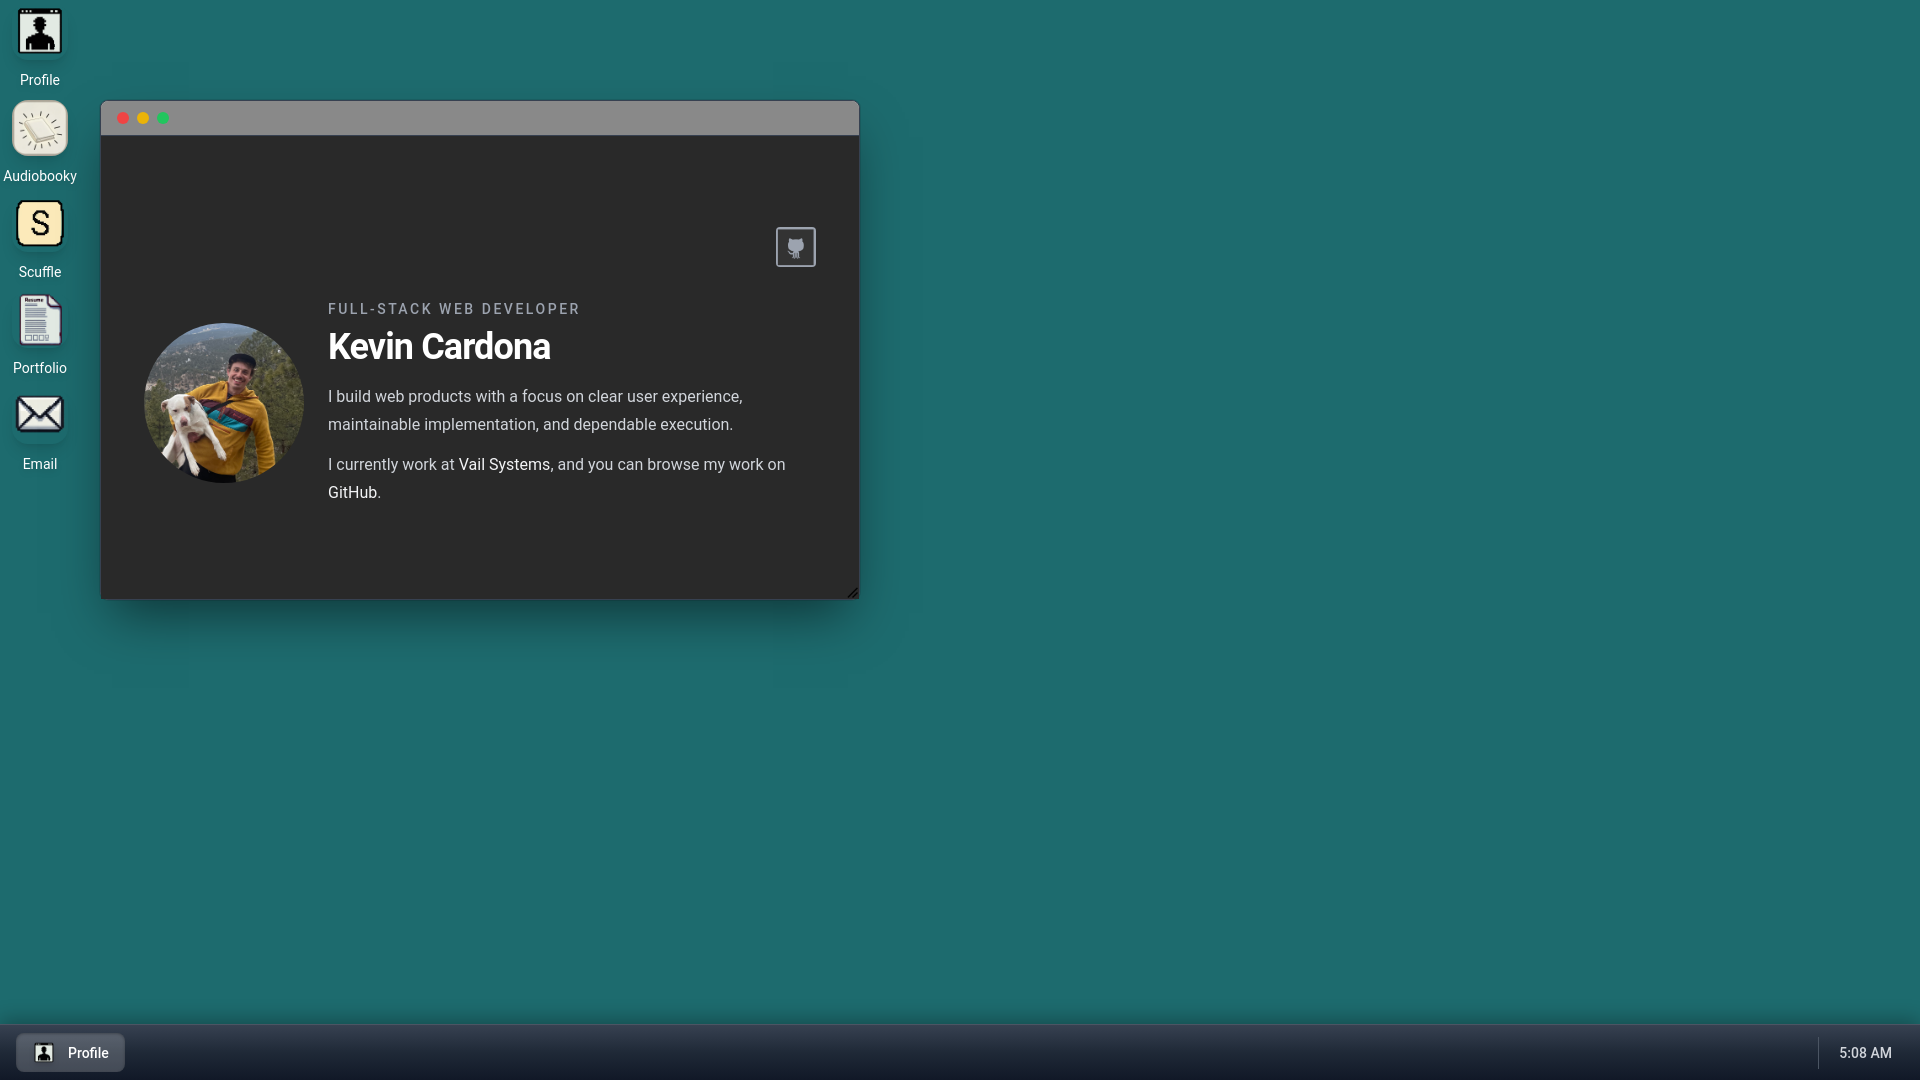
Task: Follow the Vail Systems link
Action: pos(504,465)
